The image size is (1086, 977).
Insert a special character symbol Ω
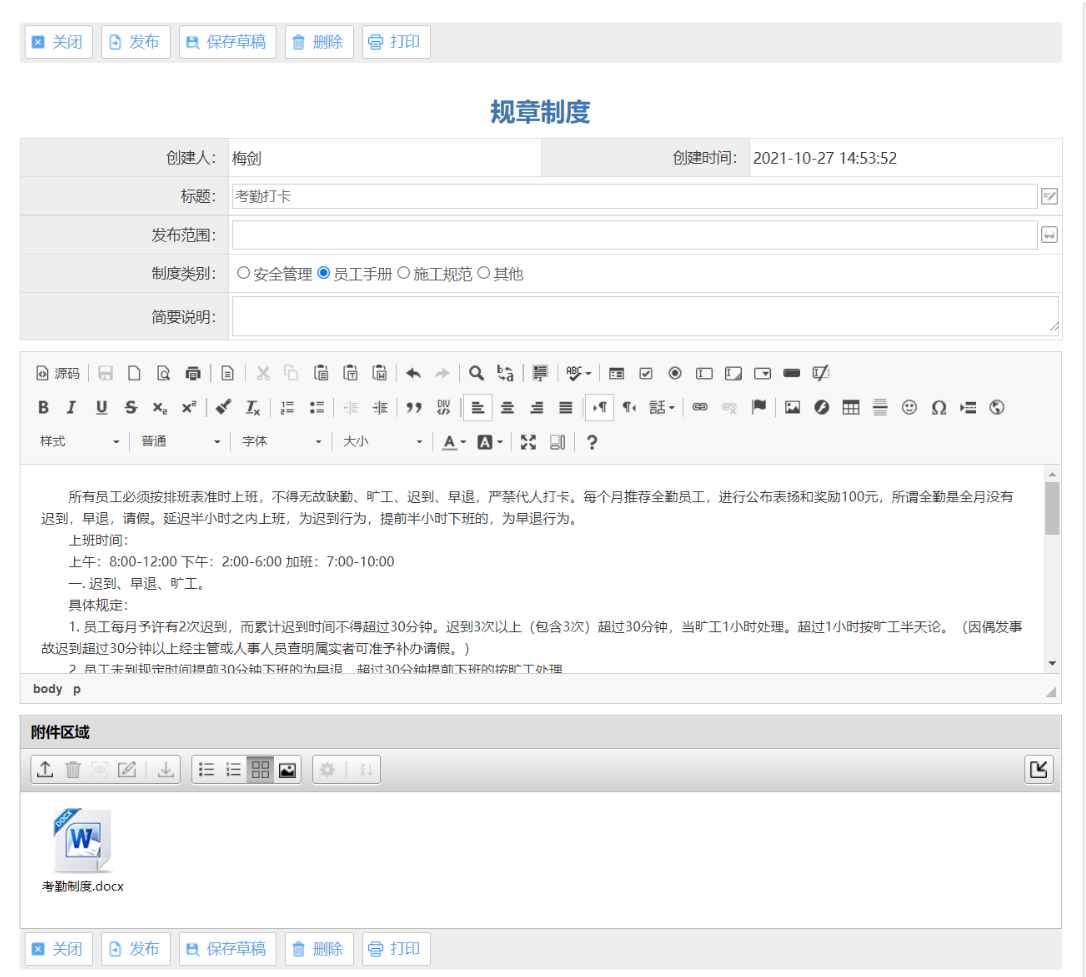[938, 407]
